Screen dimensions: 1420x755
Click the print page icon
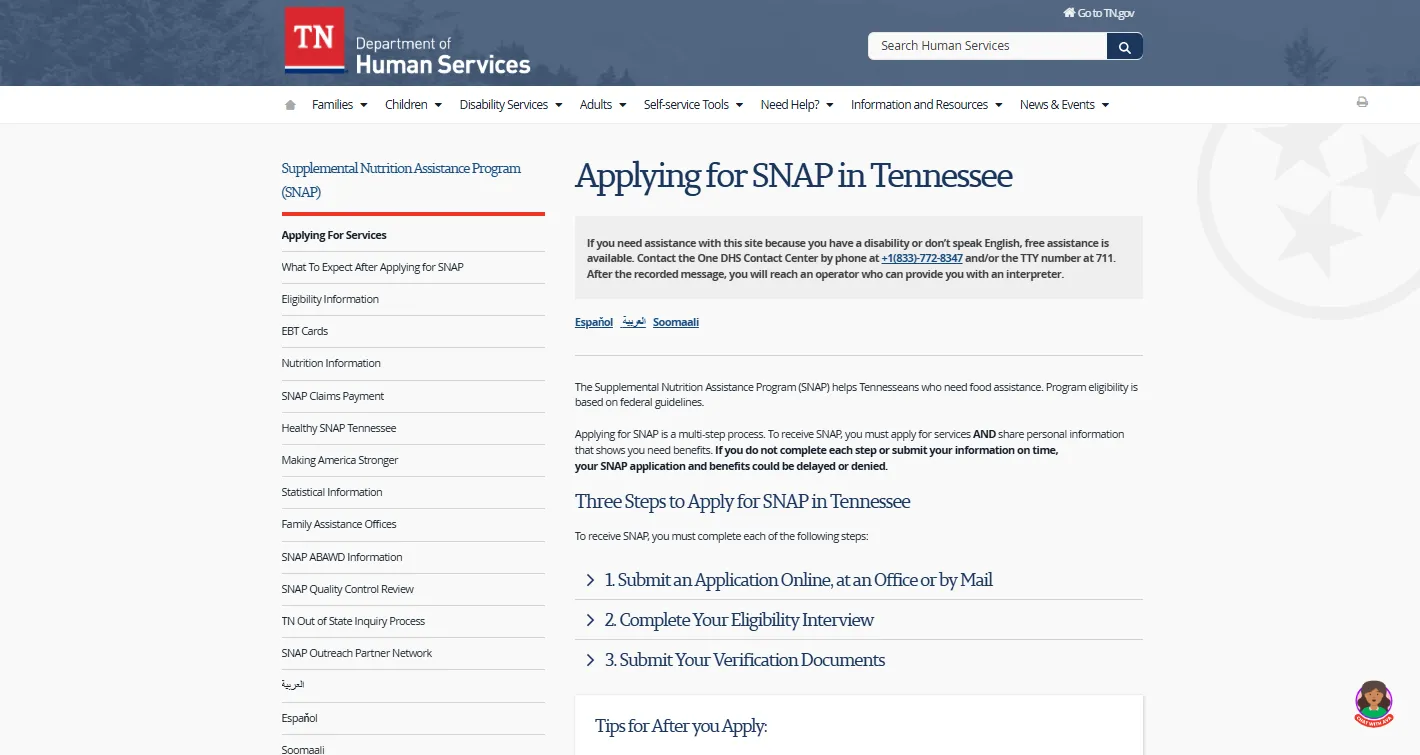(1362, 102)
